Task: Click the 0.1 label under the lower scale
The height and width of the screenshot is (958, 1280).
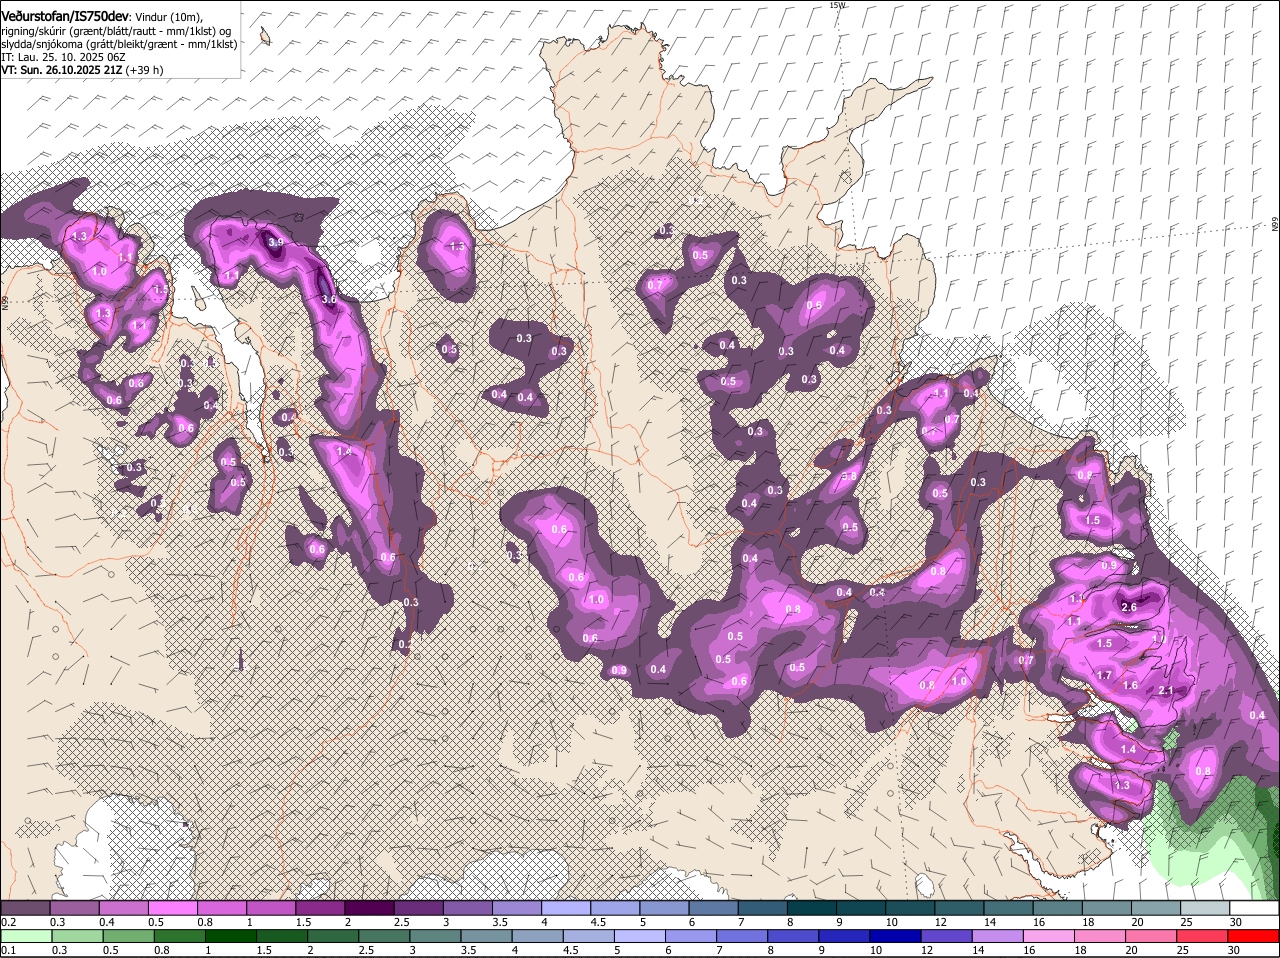Action: tap(8, 950)
